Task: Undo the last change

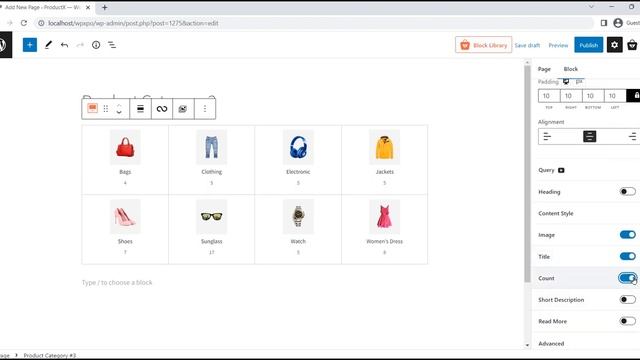Action: point(64,45)
